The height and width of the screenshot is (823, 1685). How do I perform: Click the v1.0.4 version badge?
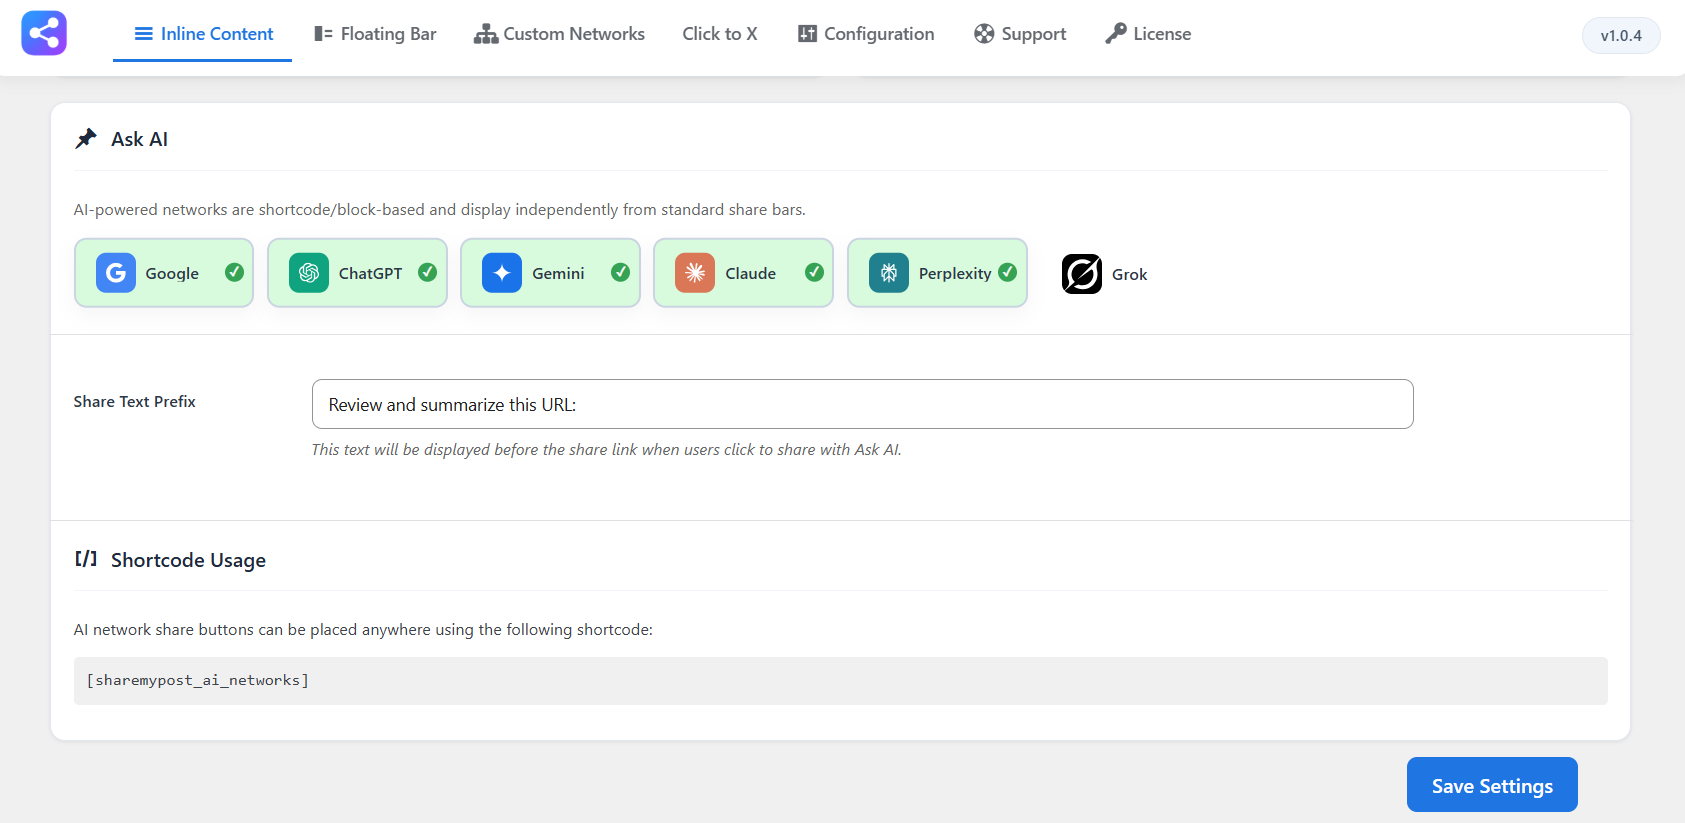tap(1621, 36)
